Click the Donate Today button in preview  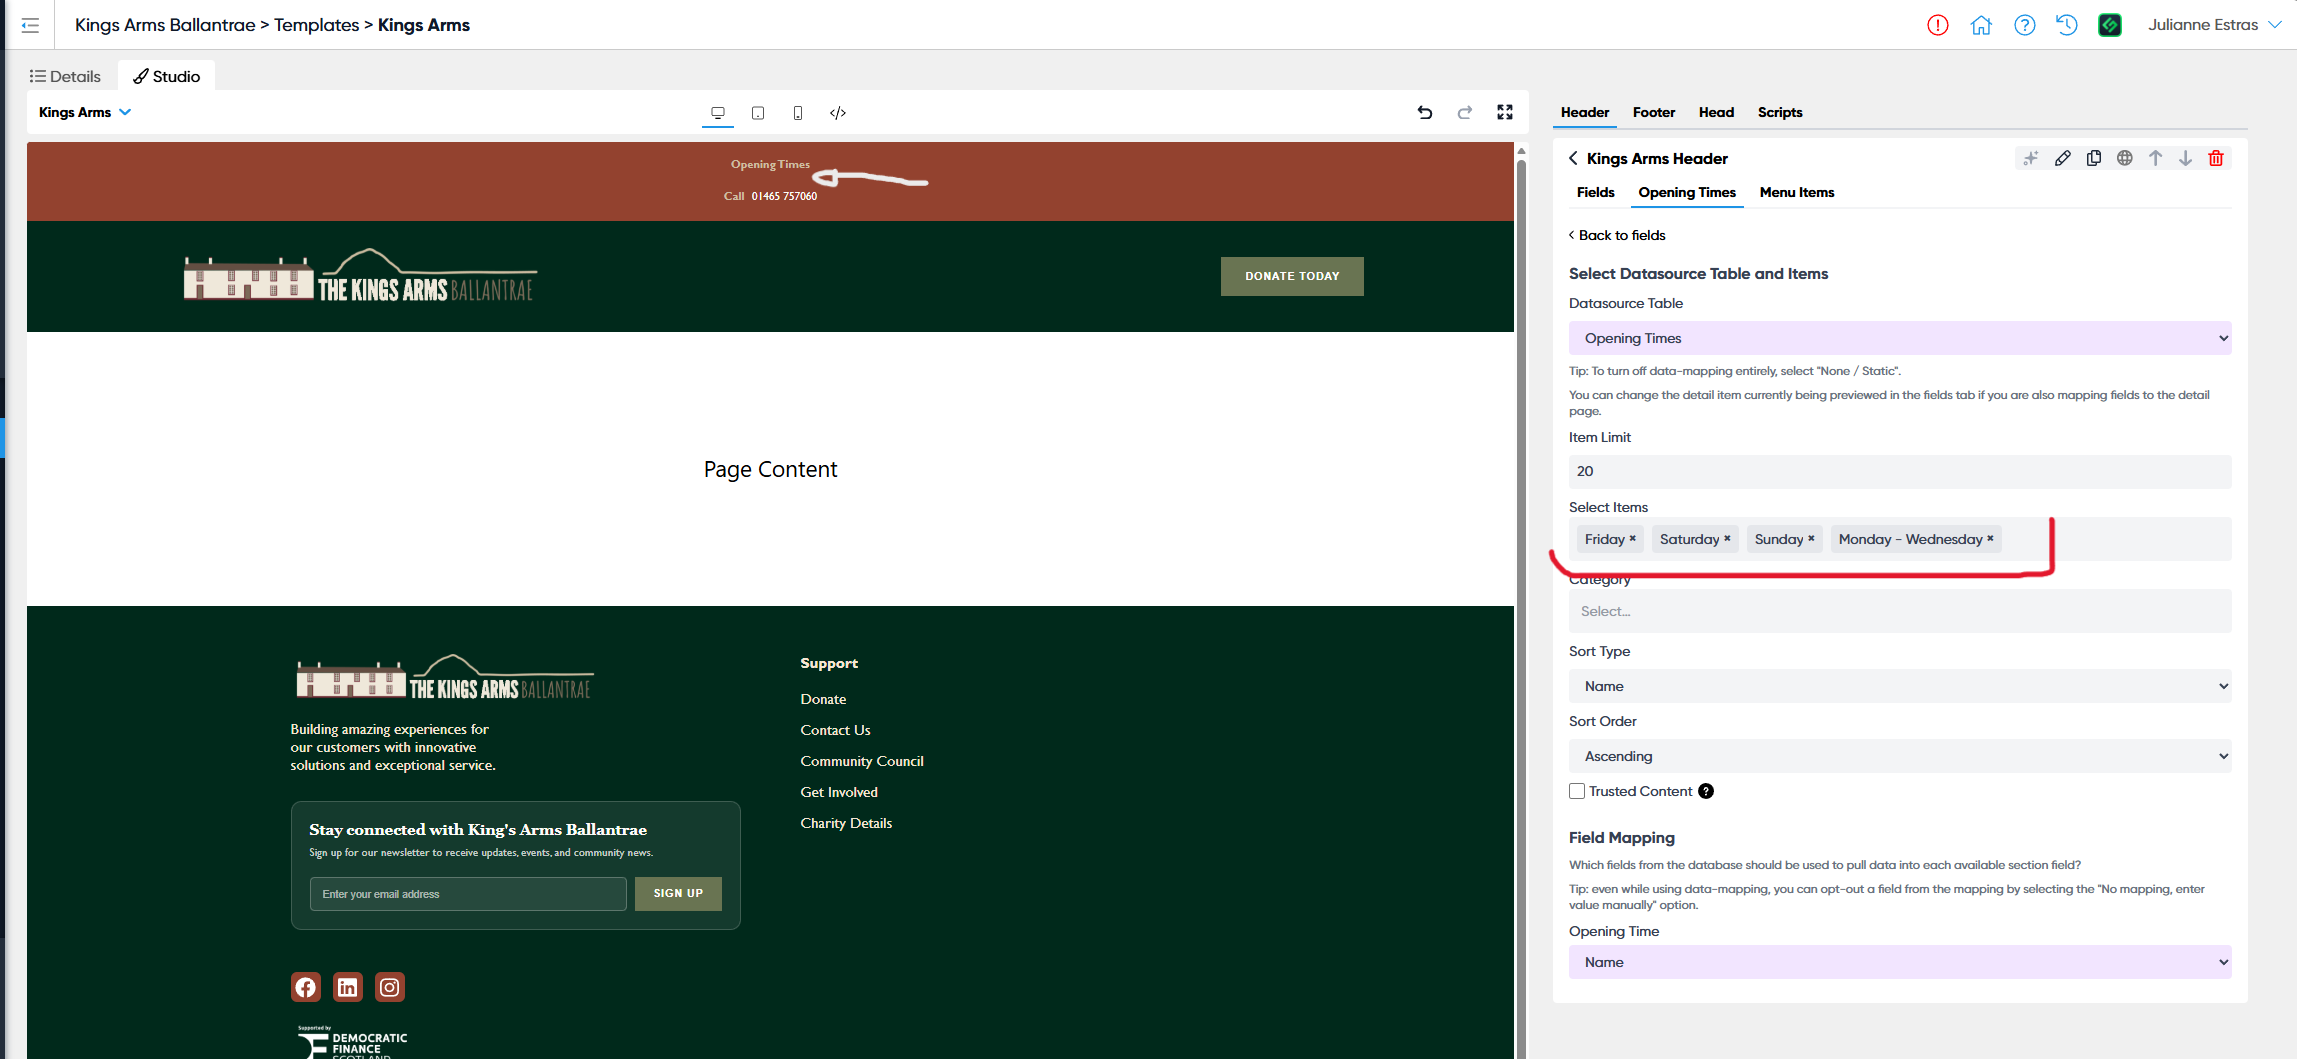tap(1292, 276)
